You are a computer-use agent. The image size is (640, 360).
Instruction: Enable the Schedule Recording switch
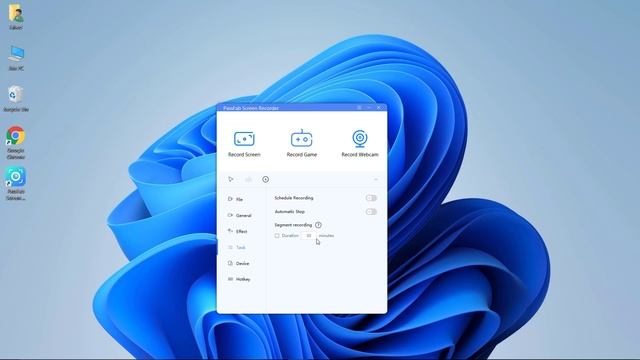pyautogui.click(x=371, y=198)
